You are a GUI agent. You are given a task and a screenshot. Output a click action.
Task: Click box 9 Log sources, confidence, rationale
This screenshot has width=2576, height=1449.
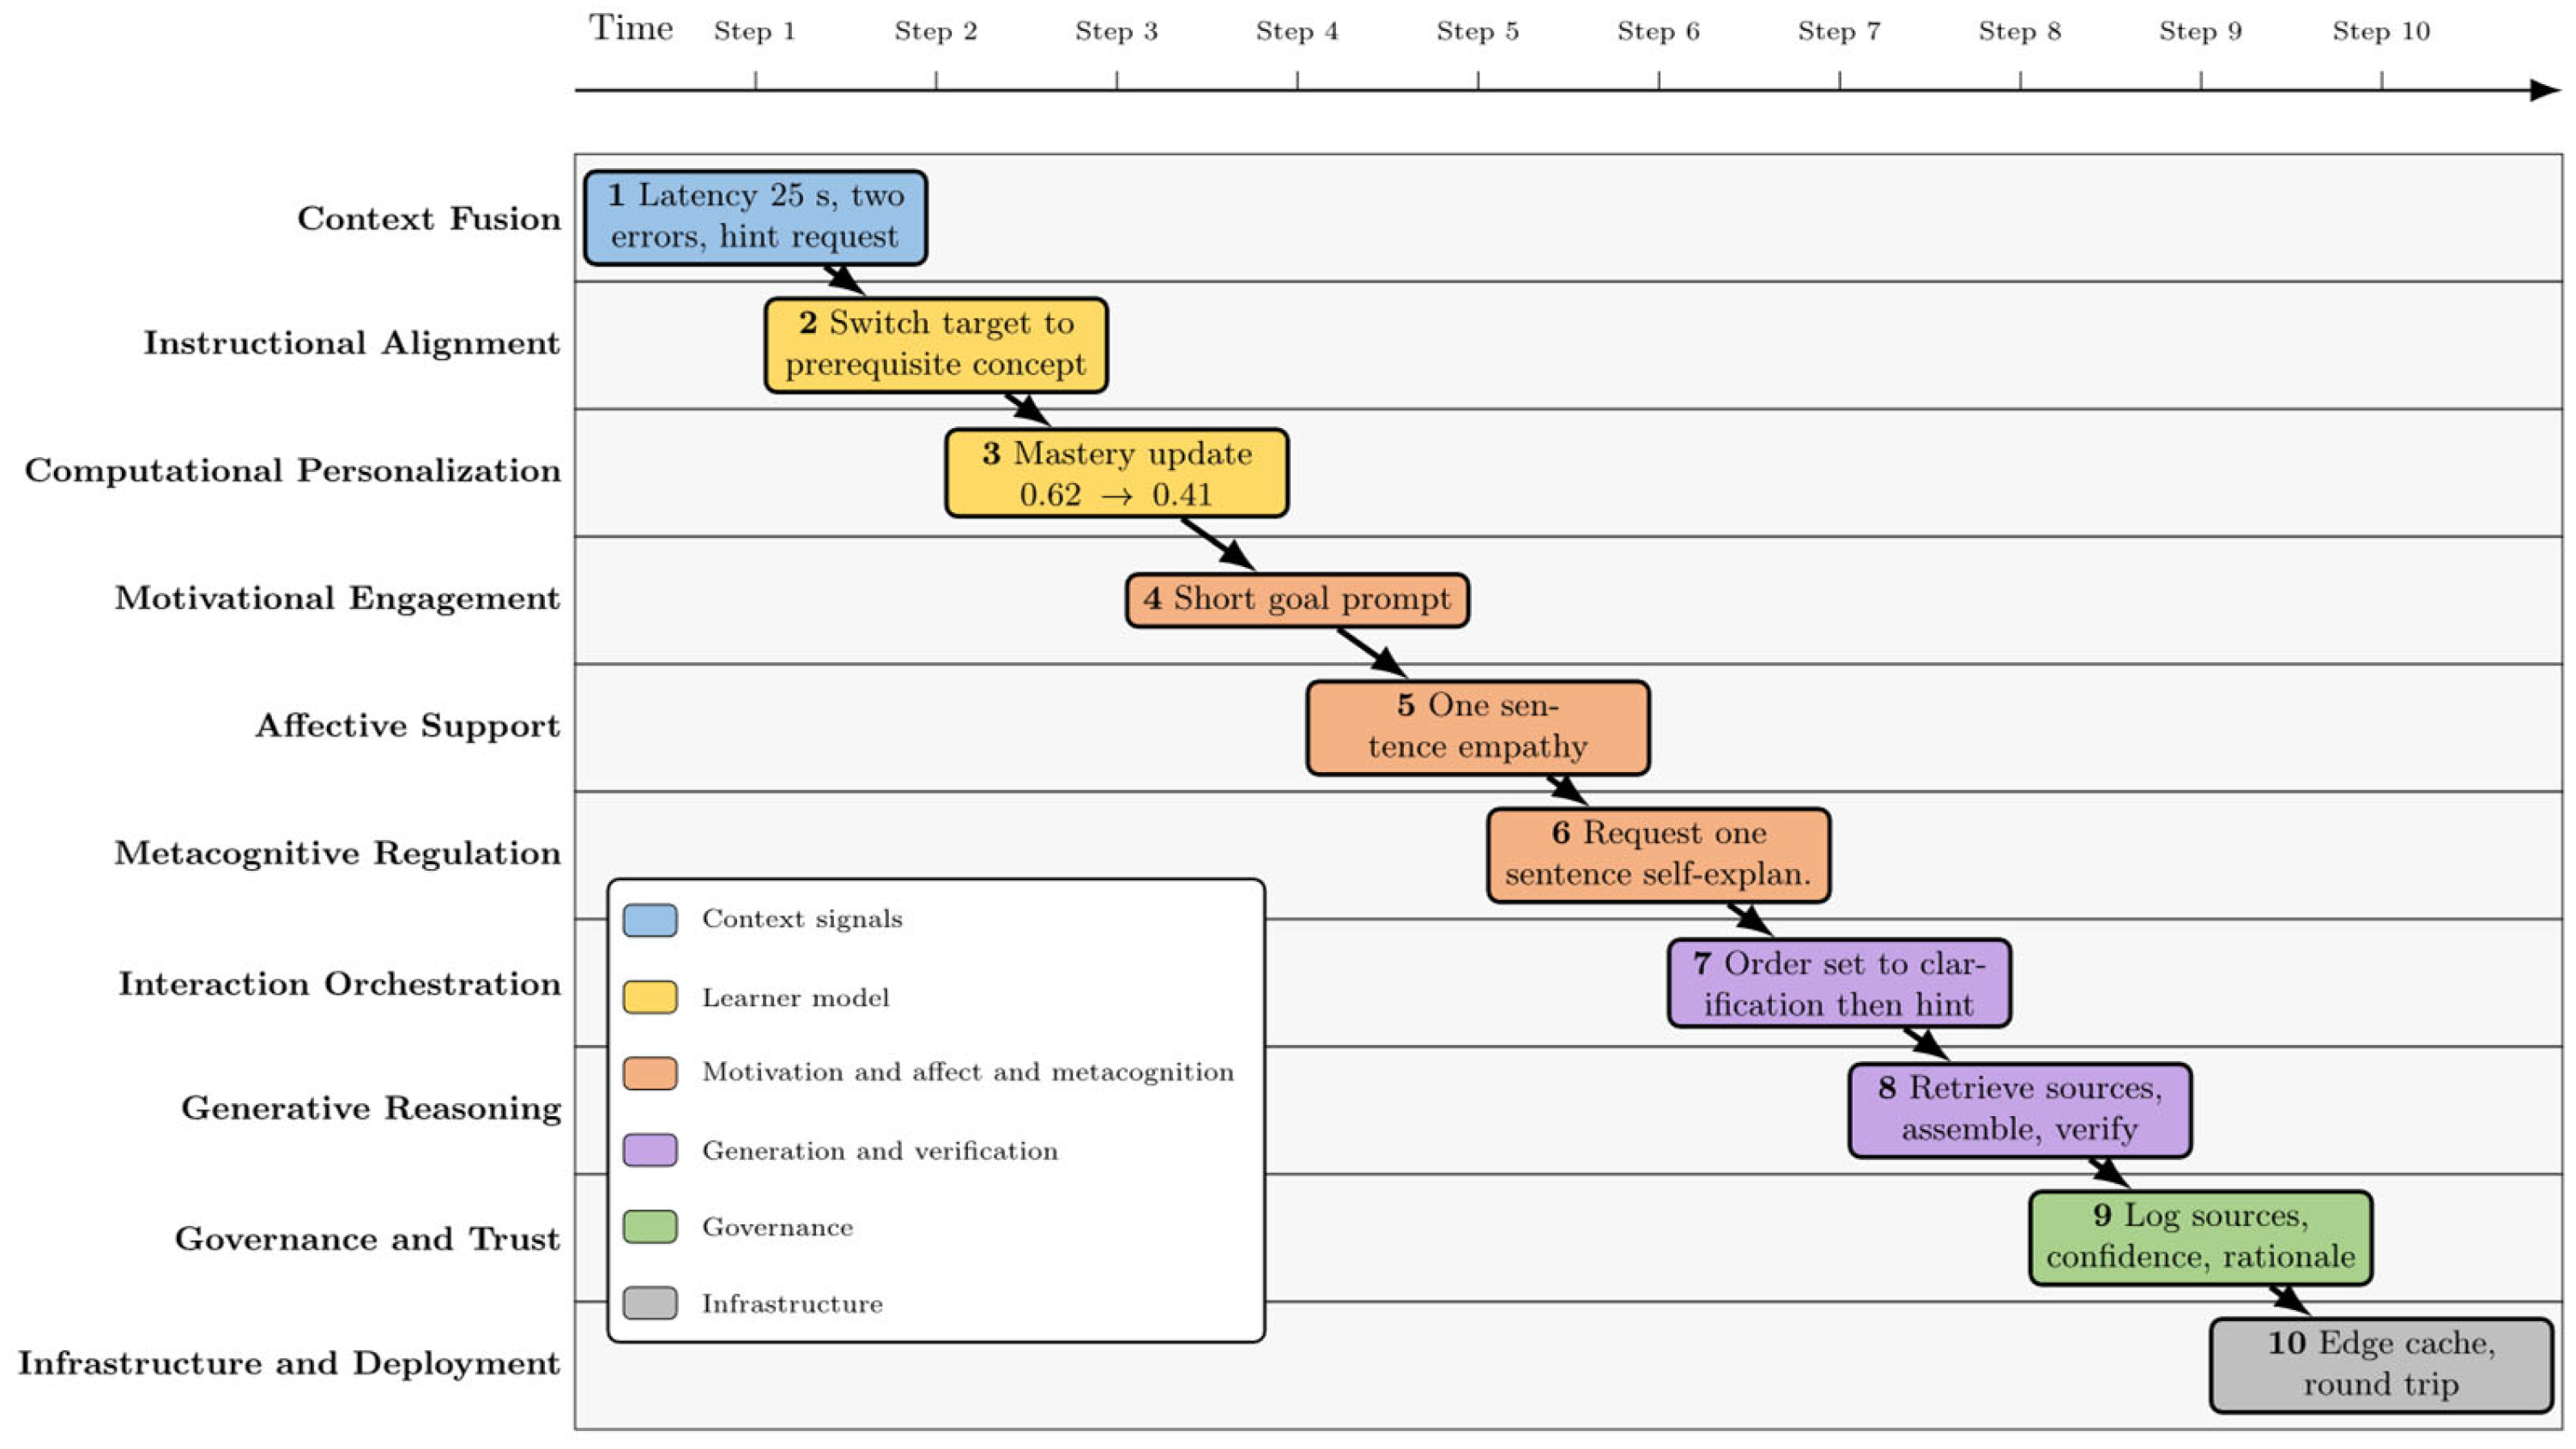tap(2200, 1237)
